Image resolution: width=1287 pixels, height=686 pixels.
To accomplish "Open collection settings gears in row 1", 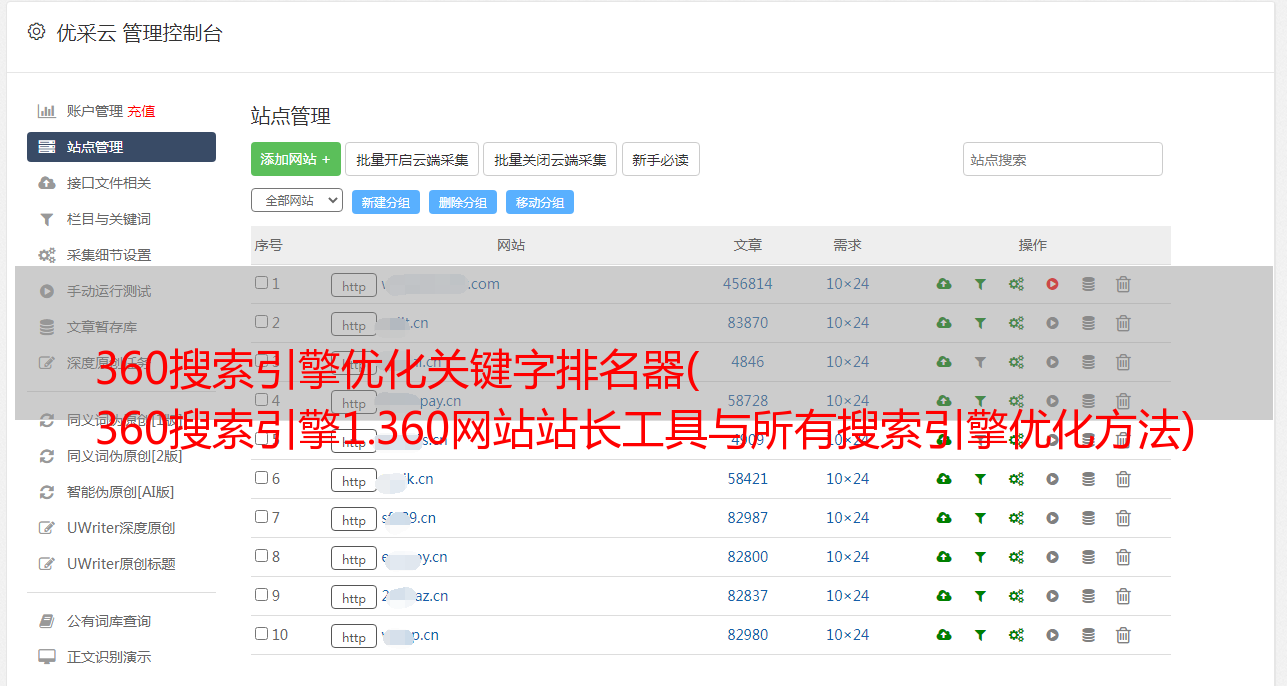I will tap(1016, 284).
